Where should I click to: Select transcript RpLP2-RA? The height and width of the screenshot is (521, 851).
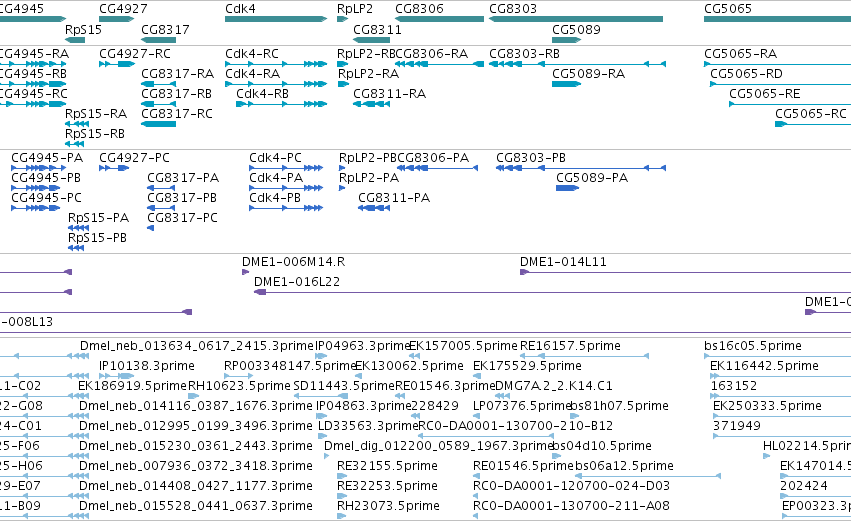tap(368, 74)
